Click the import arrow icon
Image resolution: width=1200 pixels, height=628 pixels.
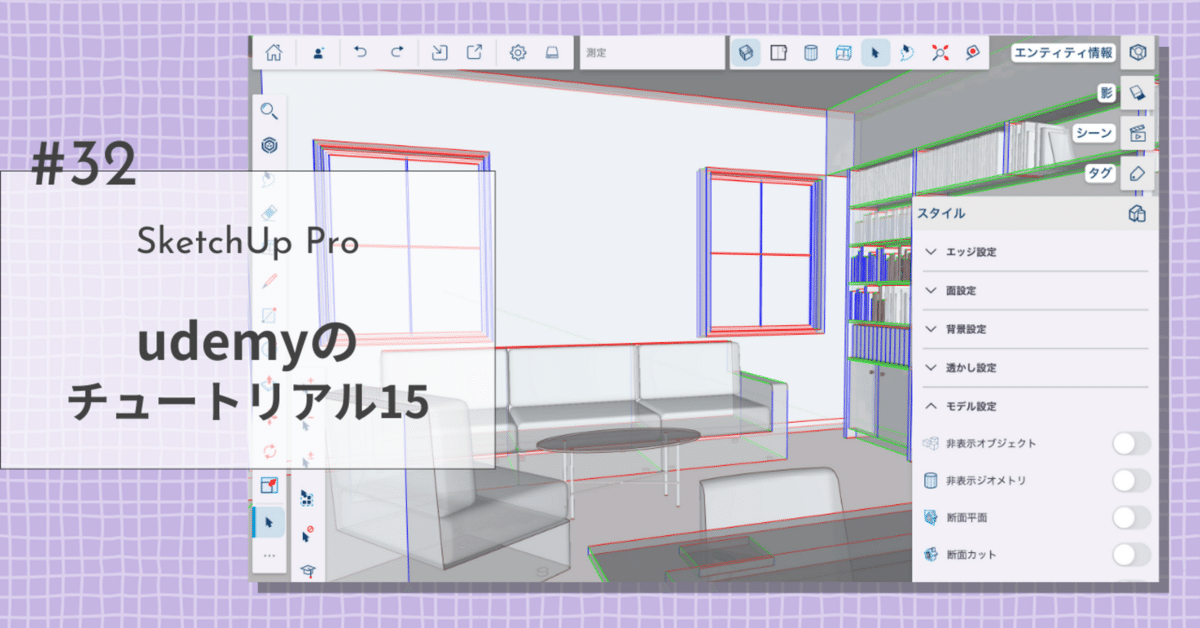point(440,53)
